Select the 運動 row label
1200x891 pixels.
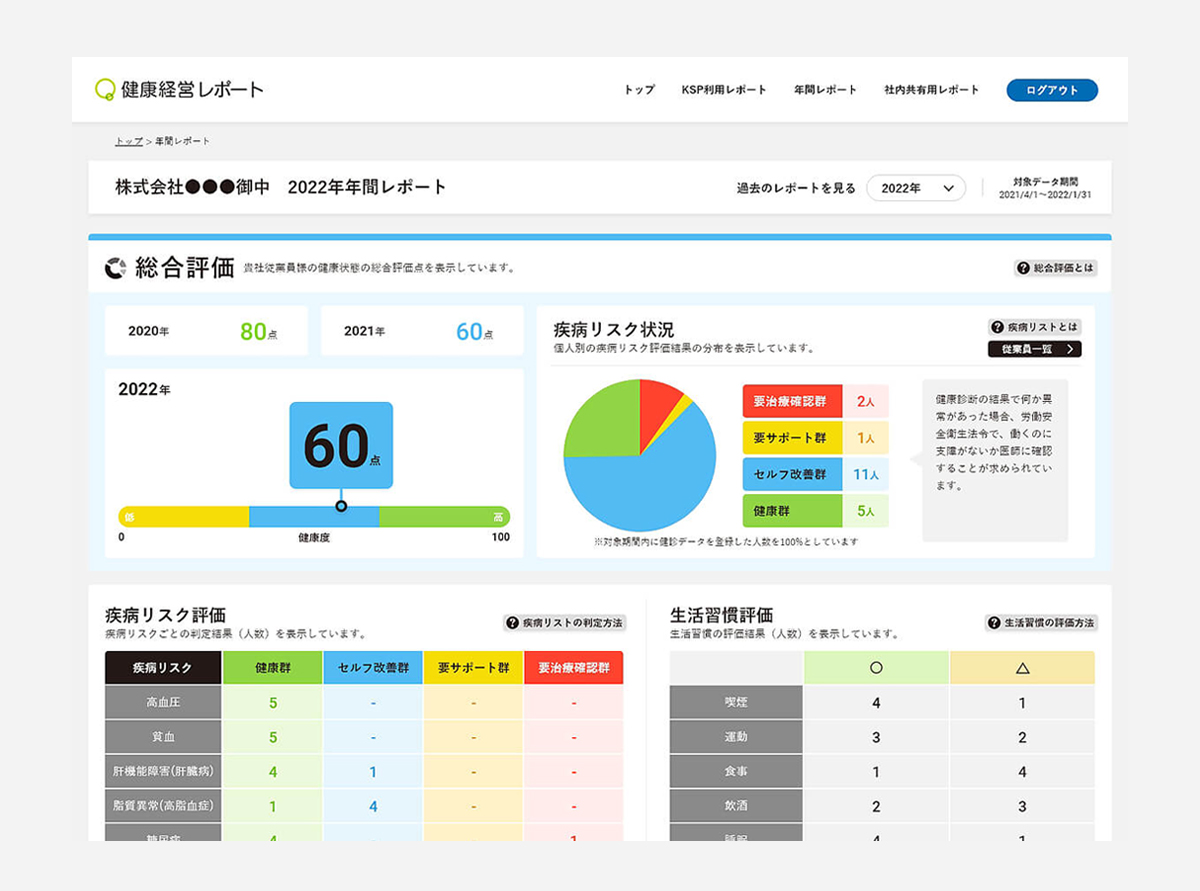pos(736,738)
